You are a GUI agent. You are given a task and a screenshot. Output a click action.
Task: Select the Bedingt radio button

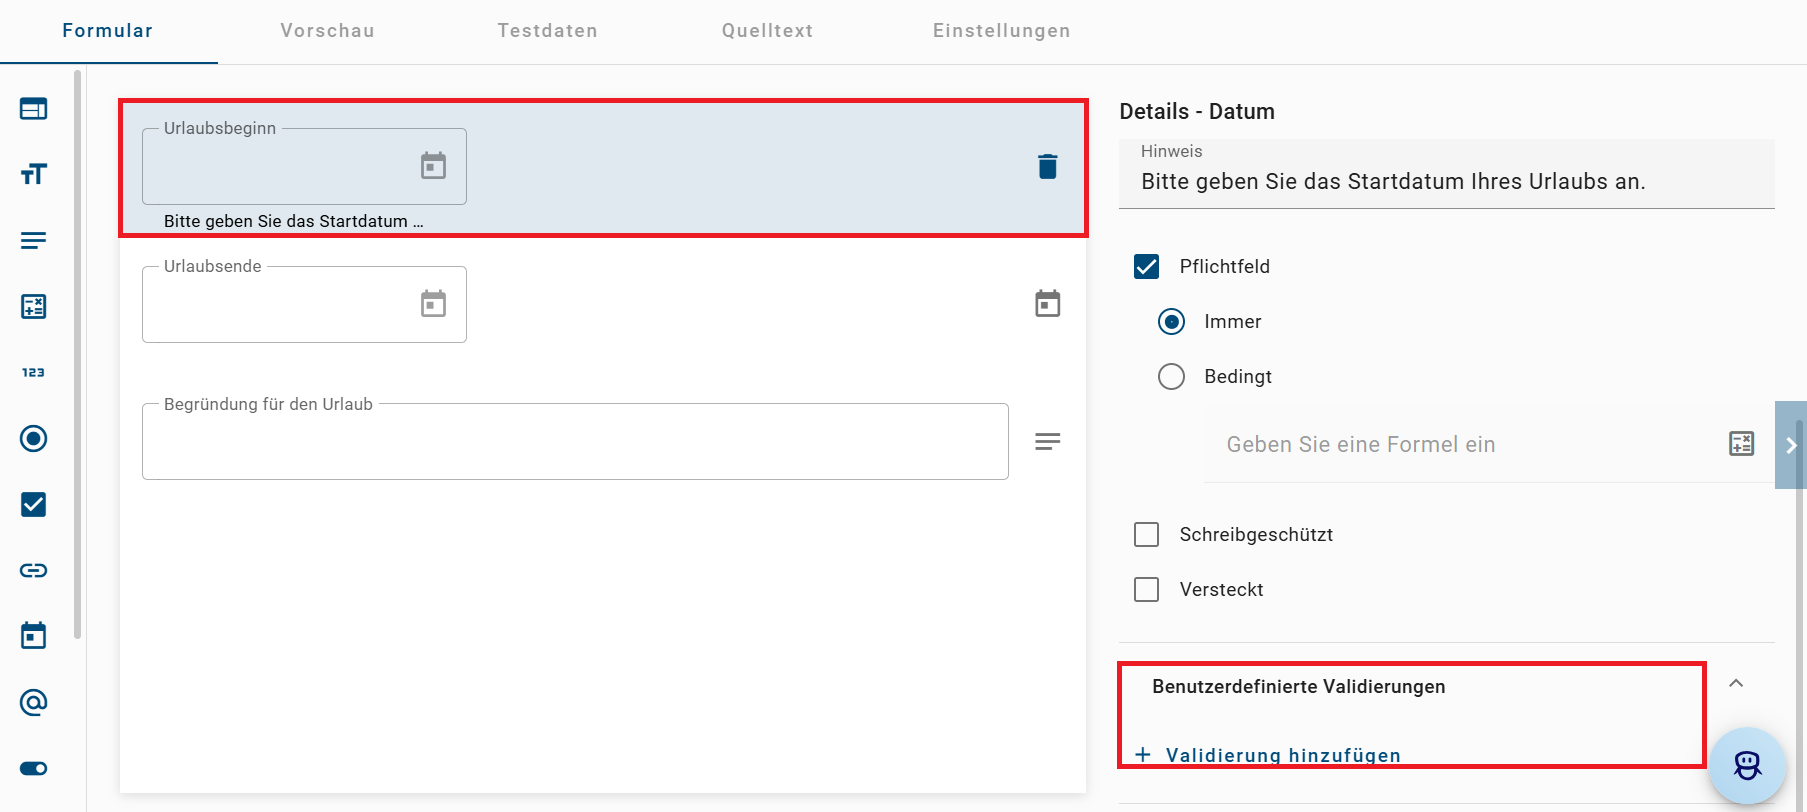coord(1171,376)
